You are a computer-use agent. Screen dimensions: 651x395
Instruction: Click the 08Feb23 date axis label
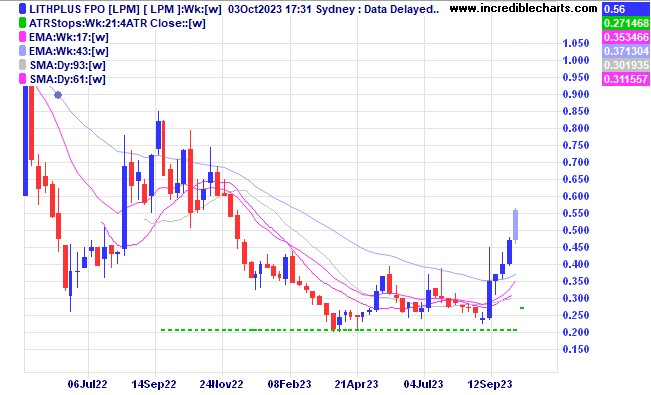pos(289,384)
